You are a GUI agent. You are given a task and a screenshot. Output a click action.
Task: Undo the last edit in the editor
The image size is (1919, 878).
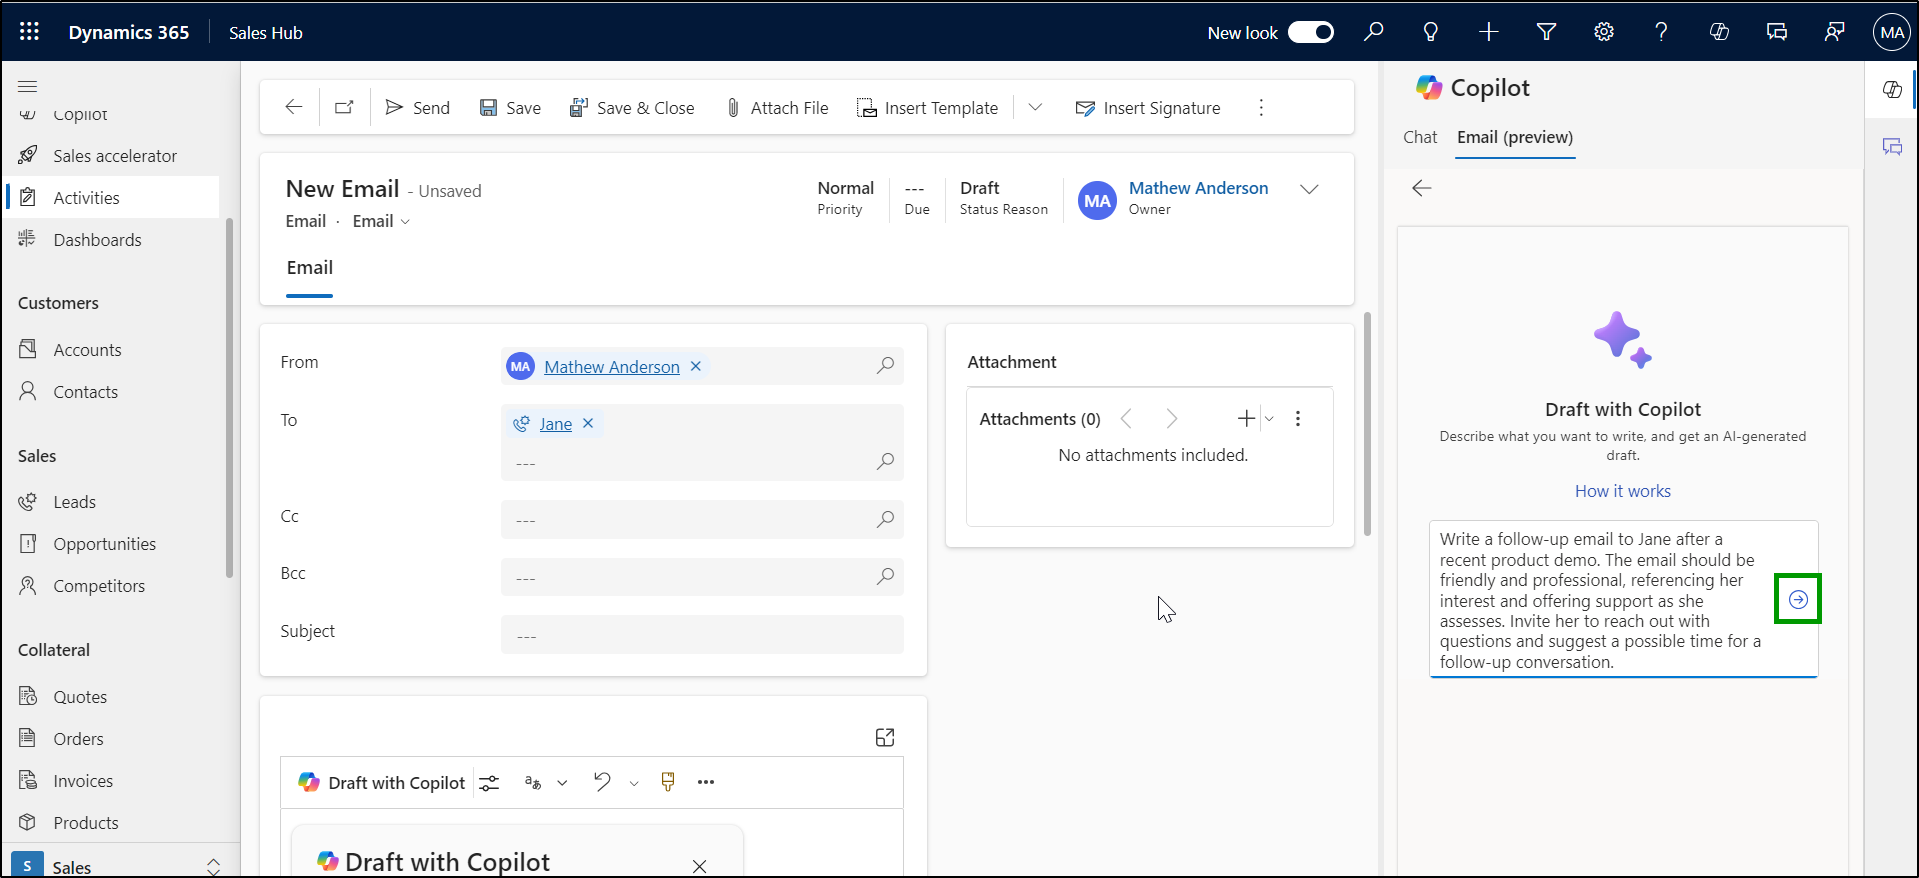[602, 782]
